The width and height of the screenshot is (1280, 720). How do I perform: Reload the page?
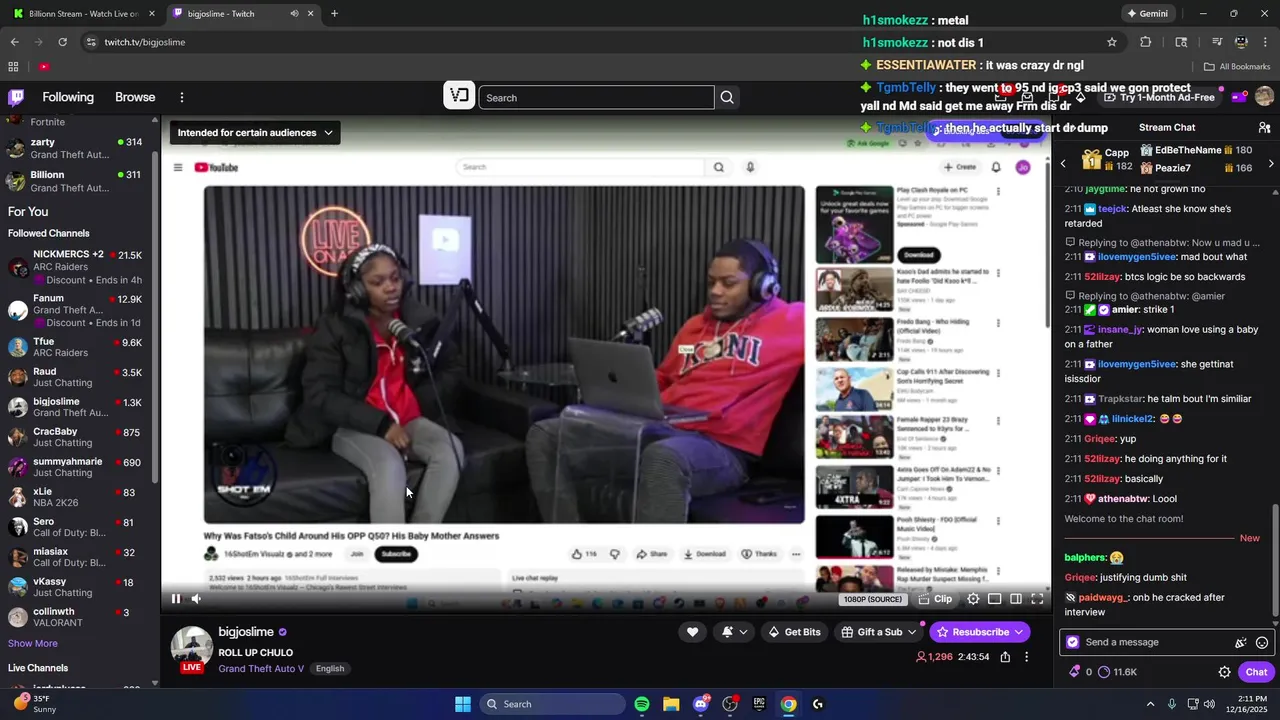point(63,42)
